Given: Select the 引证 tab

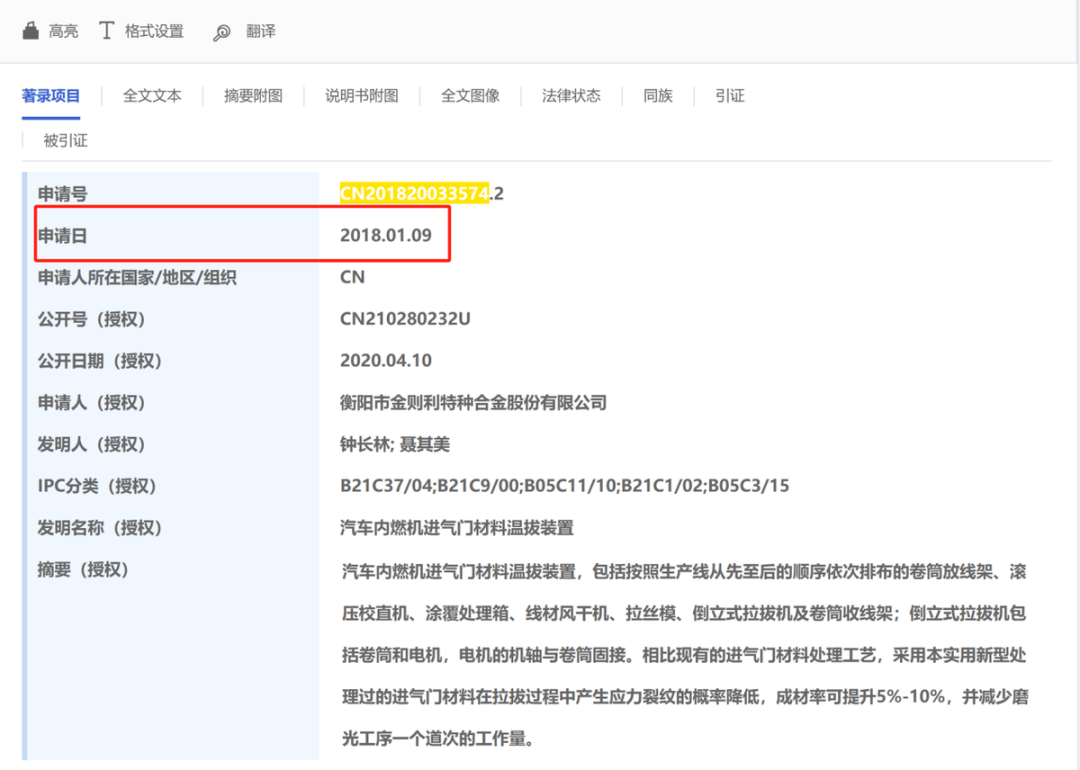Looking at the screenshot, I should (x=730, y=96).
